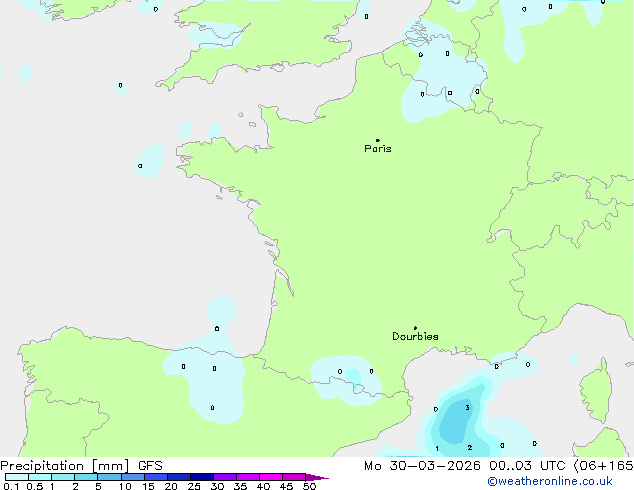Click the legend label 25

coord(194,486)
